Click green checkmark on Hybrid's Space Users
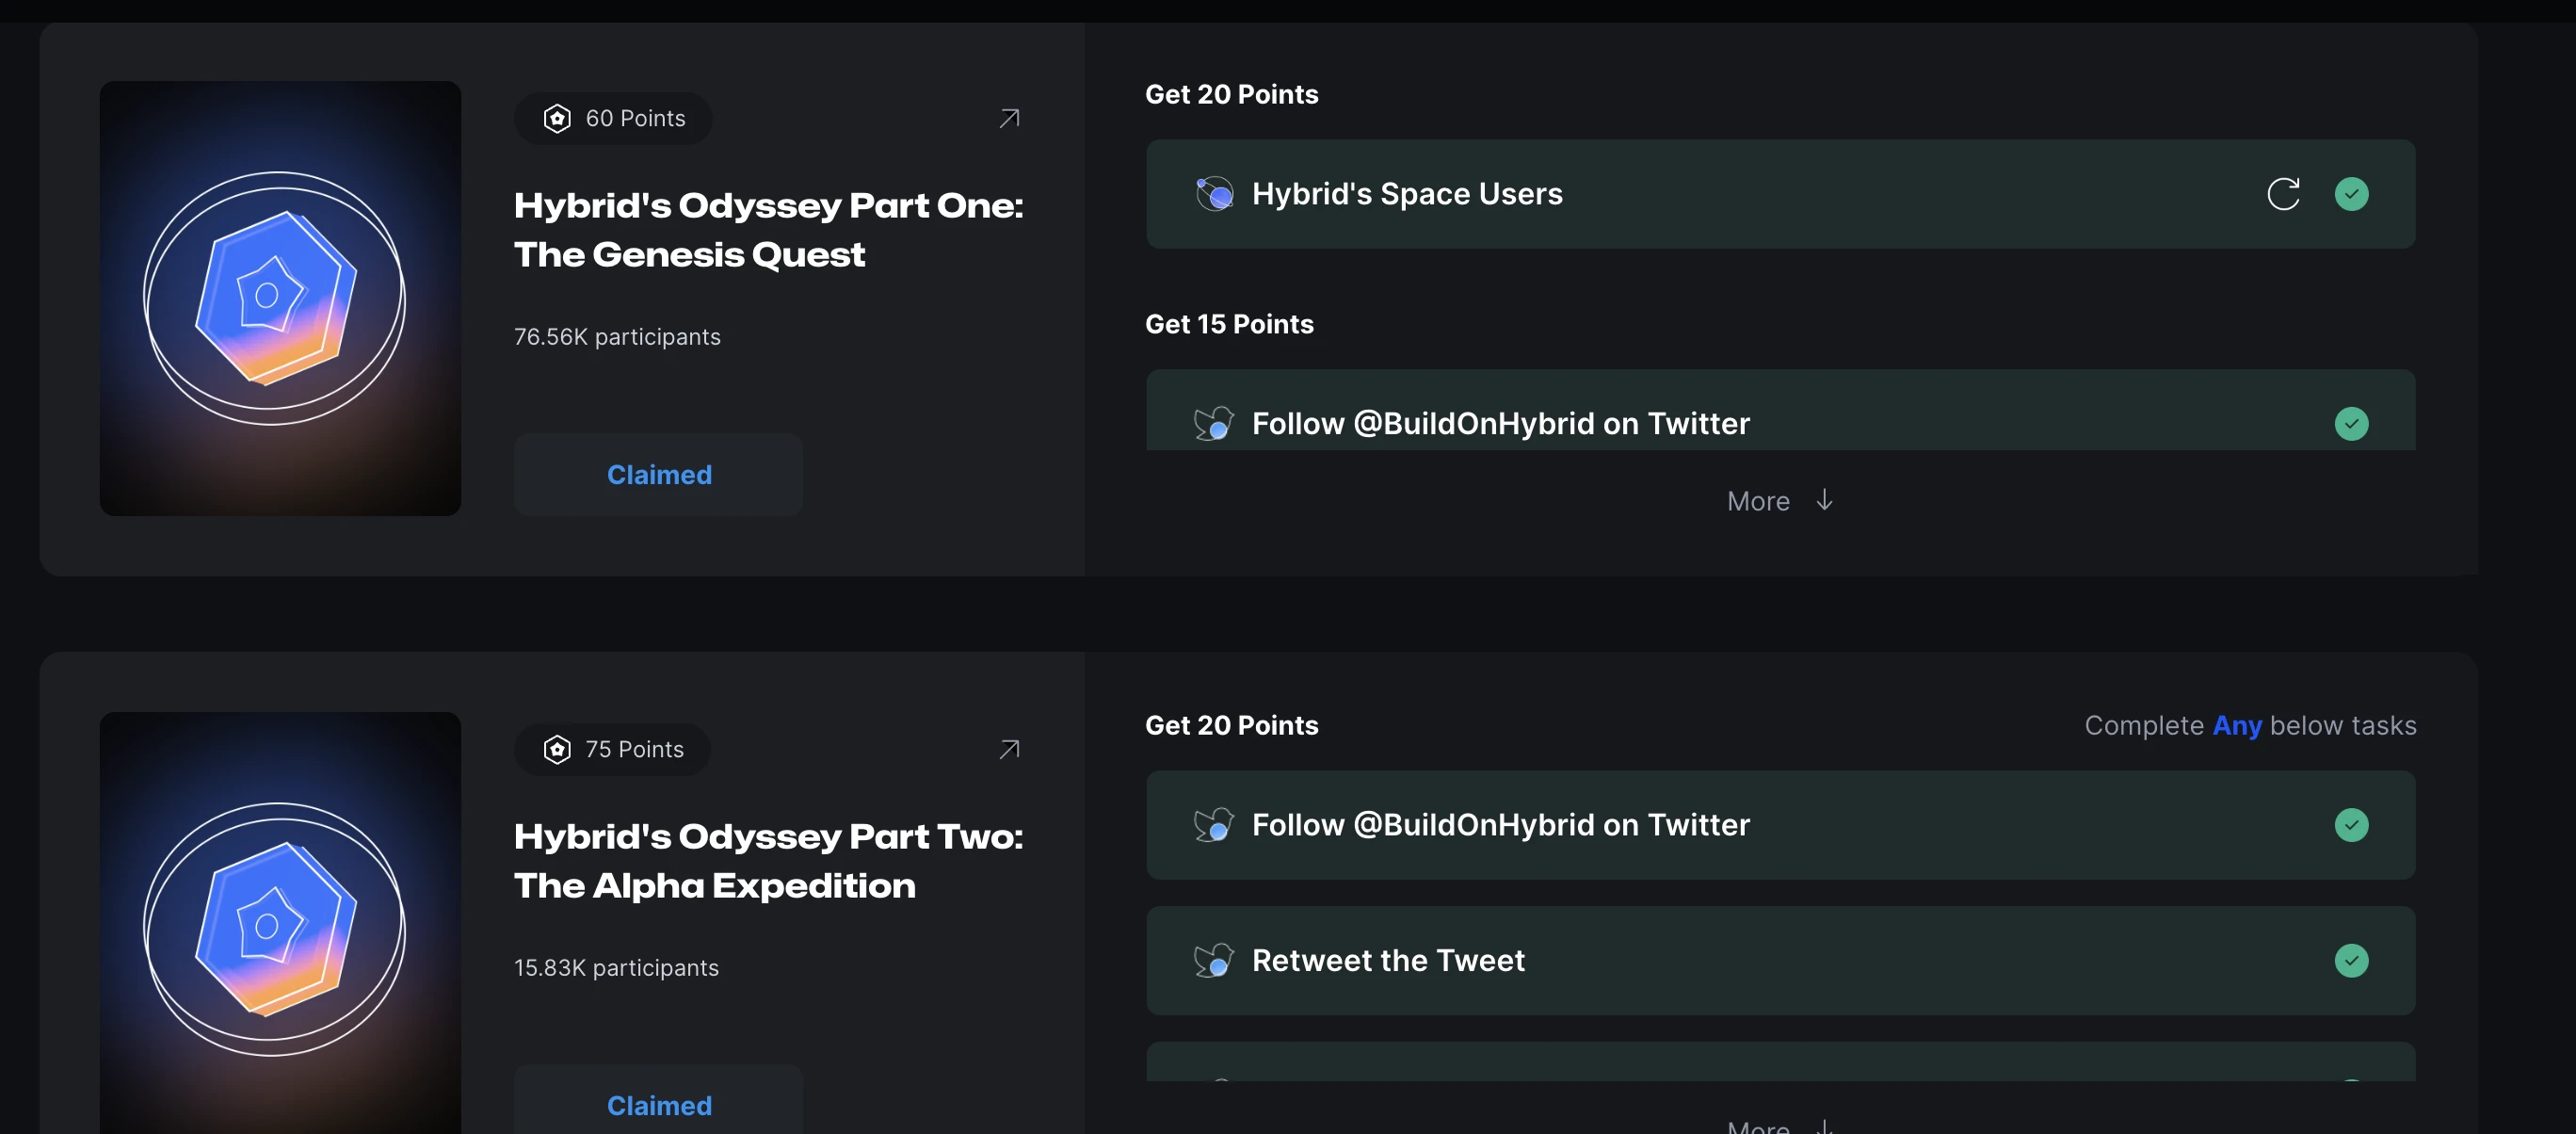The width and height of the screenshot is (2576, 1134). pos(2351,194)
